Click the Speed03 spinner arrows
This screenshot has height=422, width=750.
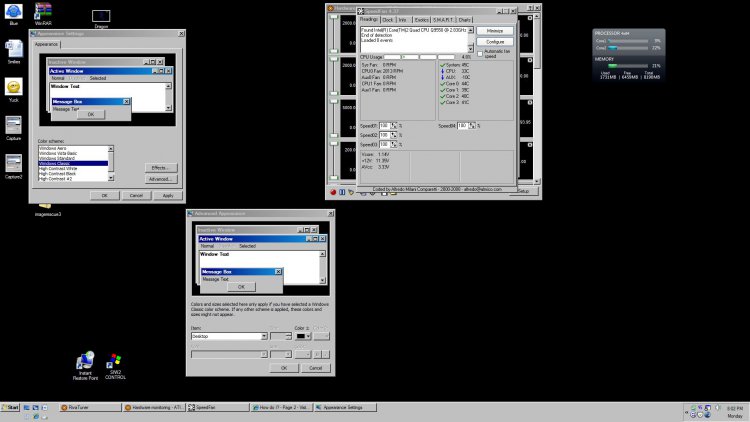click(394, 144)
